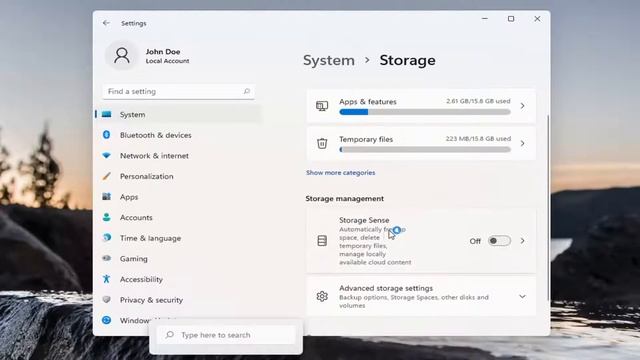Click the Gaming controller icon
Screen dimensions: 640x360
[x=107, y=258]
